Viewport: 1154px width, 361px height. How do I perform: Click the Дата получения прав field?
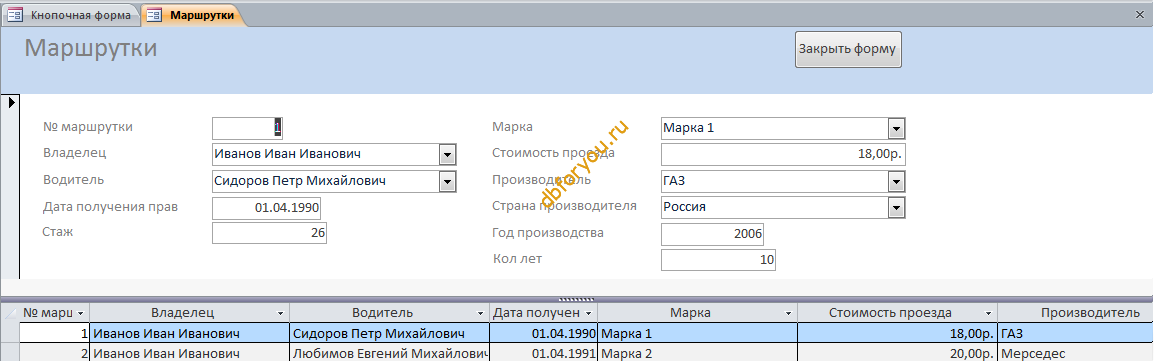266,208
